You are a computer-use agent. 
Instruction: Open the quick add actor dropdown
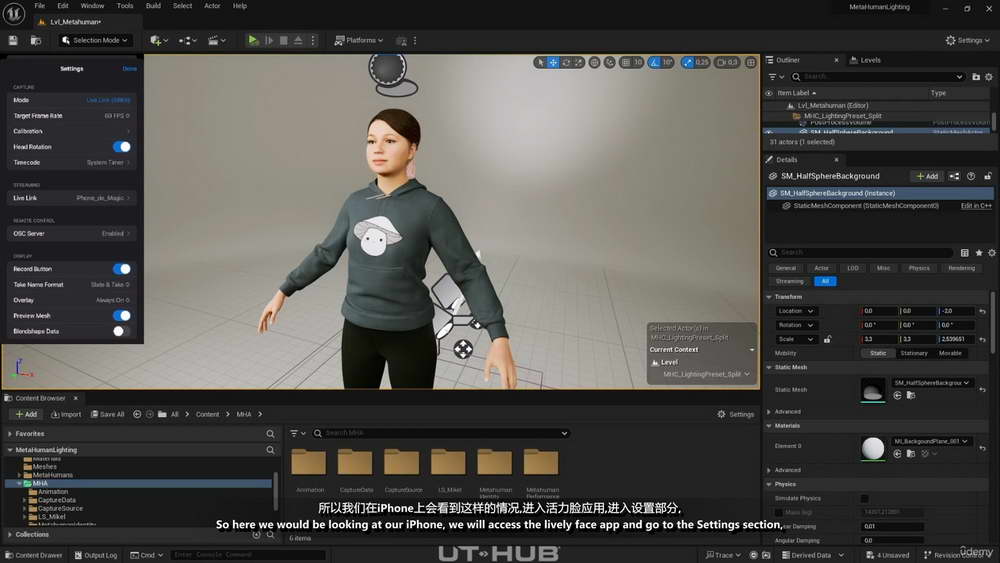click(158, 40)
